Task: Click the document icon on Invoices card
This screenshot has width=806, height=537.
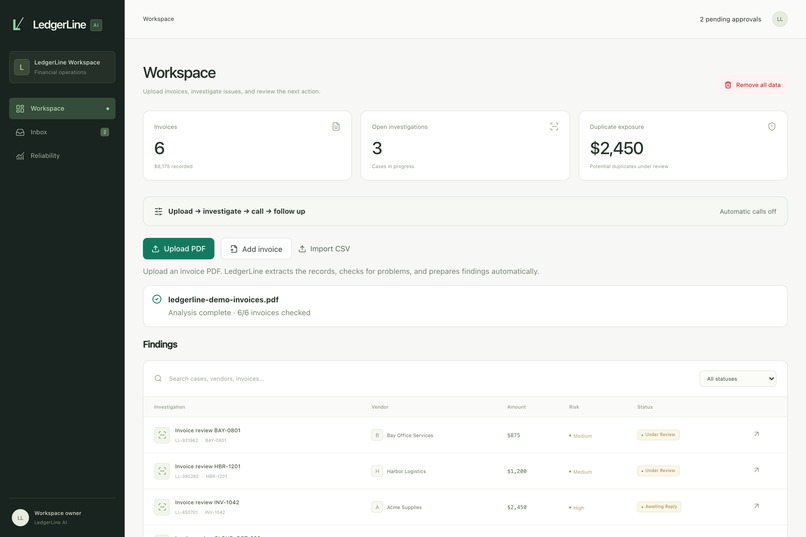Action: click(336, 126)
